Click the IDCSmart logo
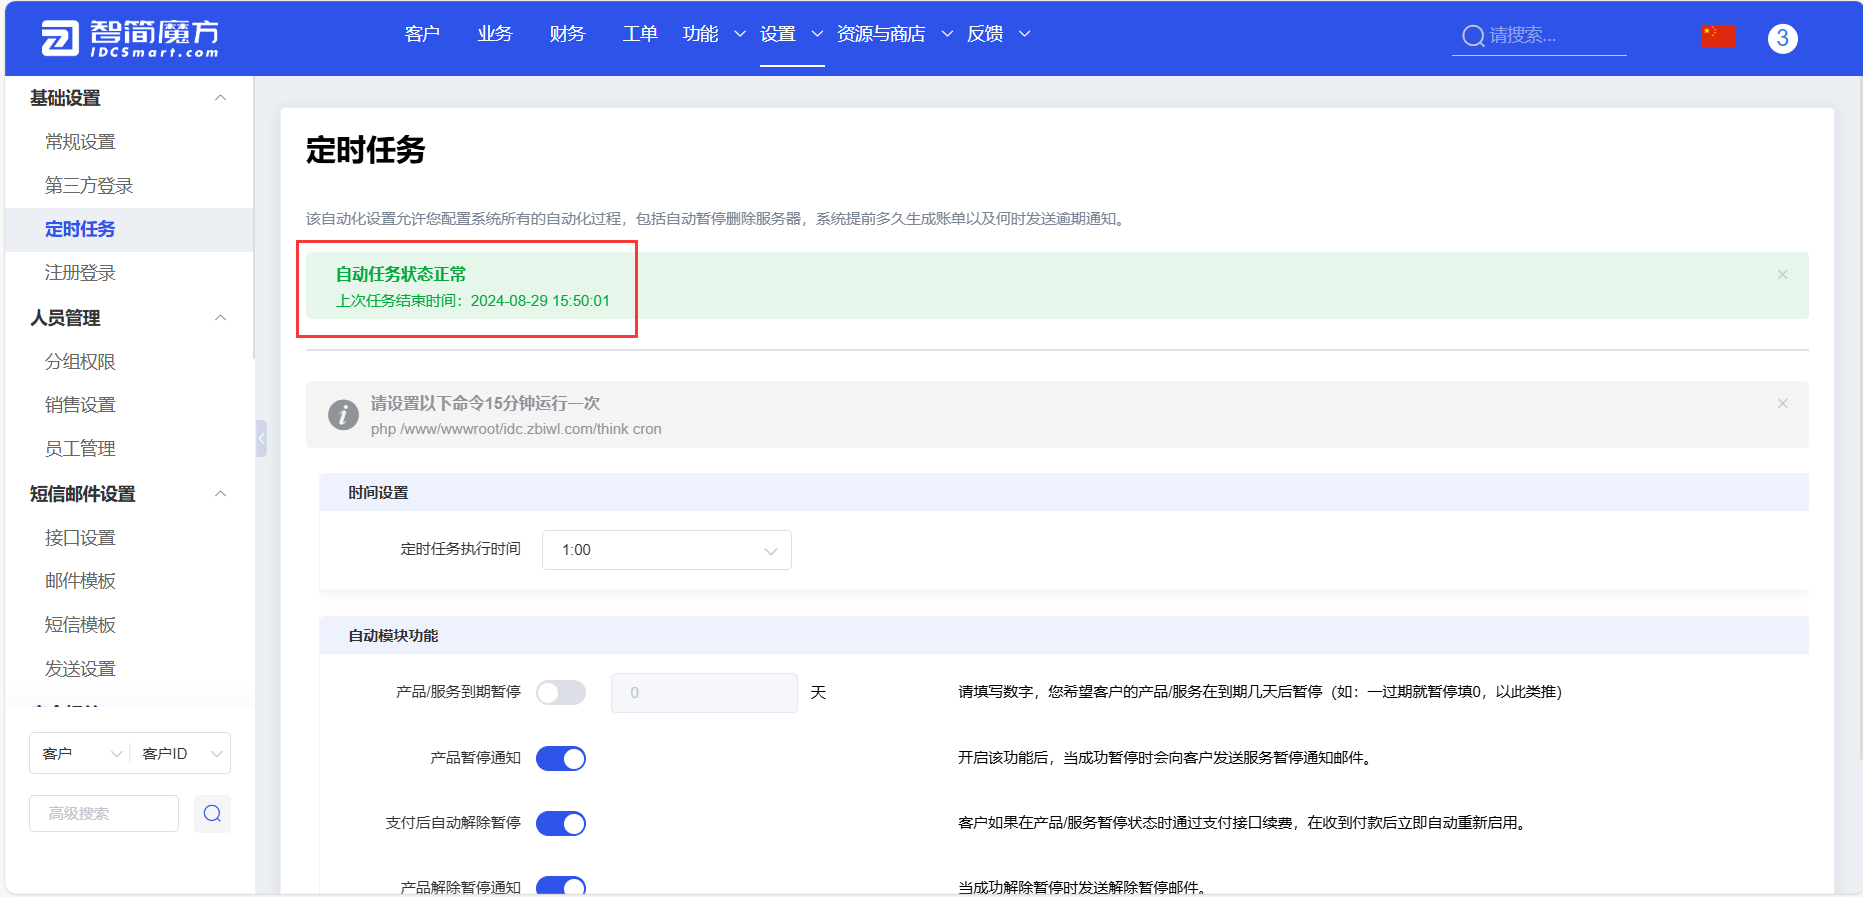The height and width of the screenshot is (897, 1863). pyautogui.click(x=130, y=38)
